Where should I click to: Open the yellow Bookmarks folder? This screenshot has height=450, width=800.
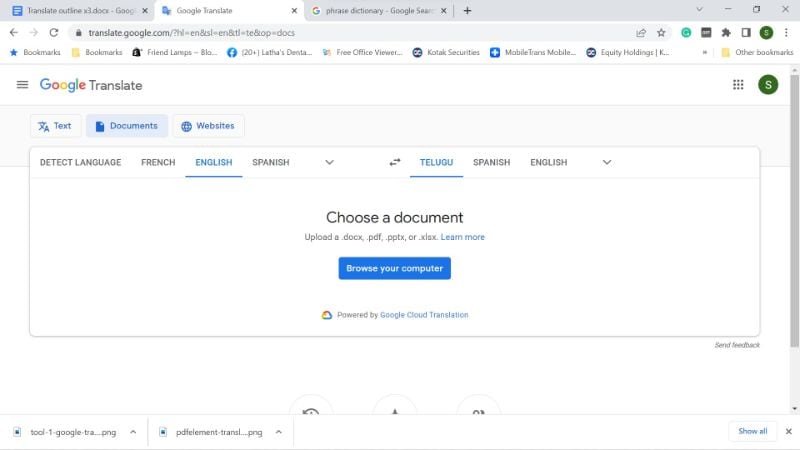point(97,53)
